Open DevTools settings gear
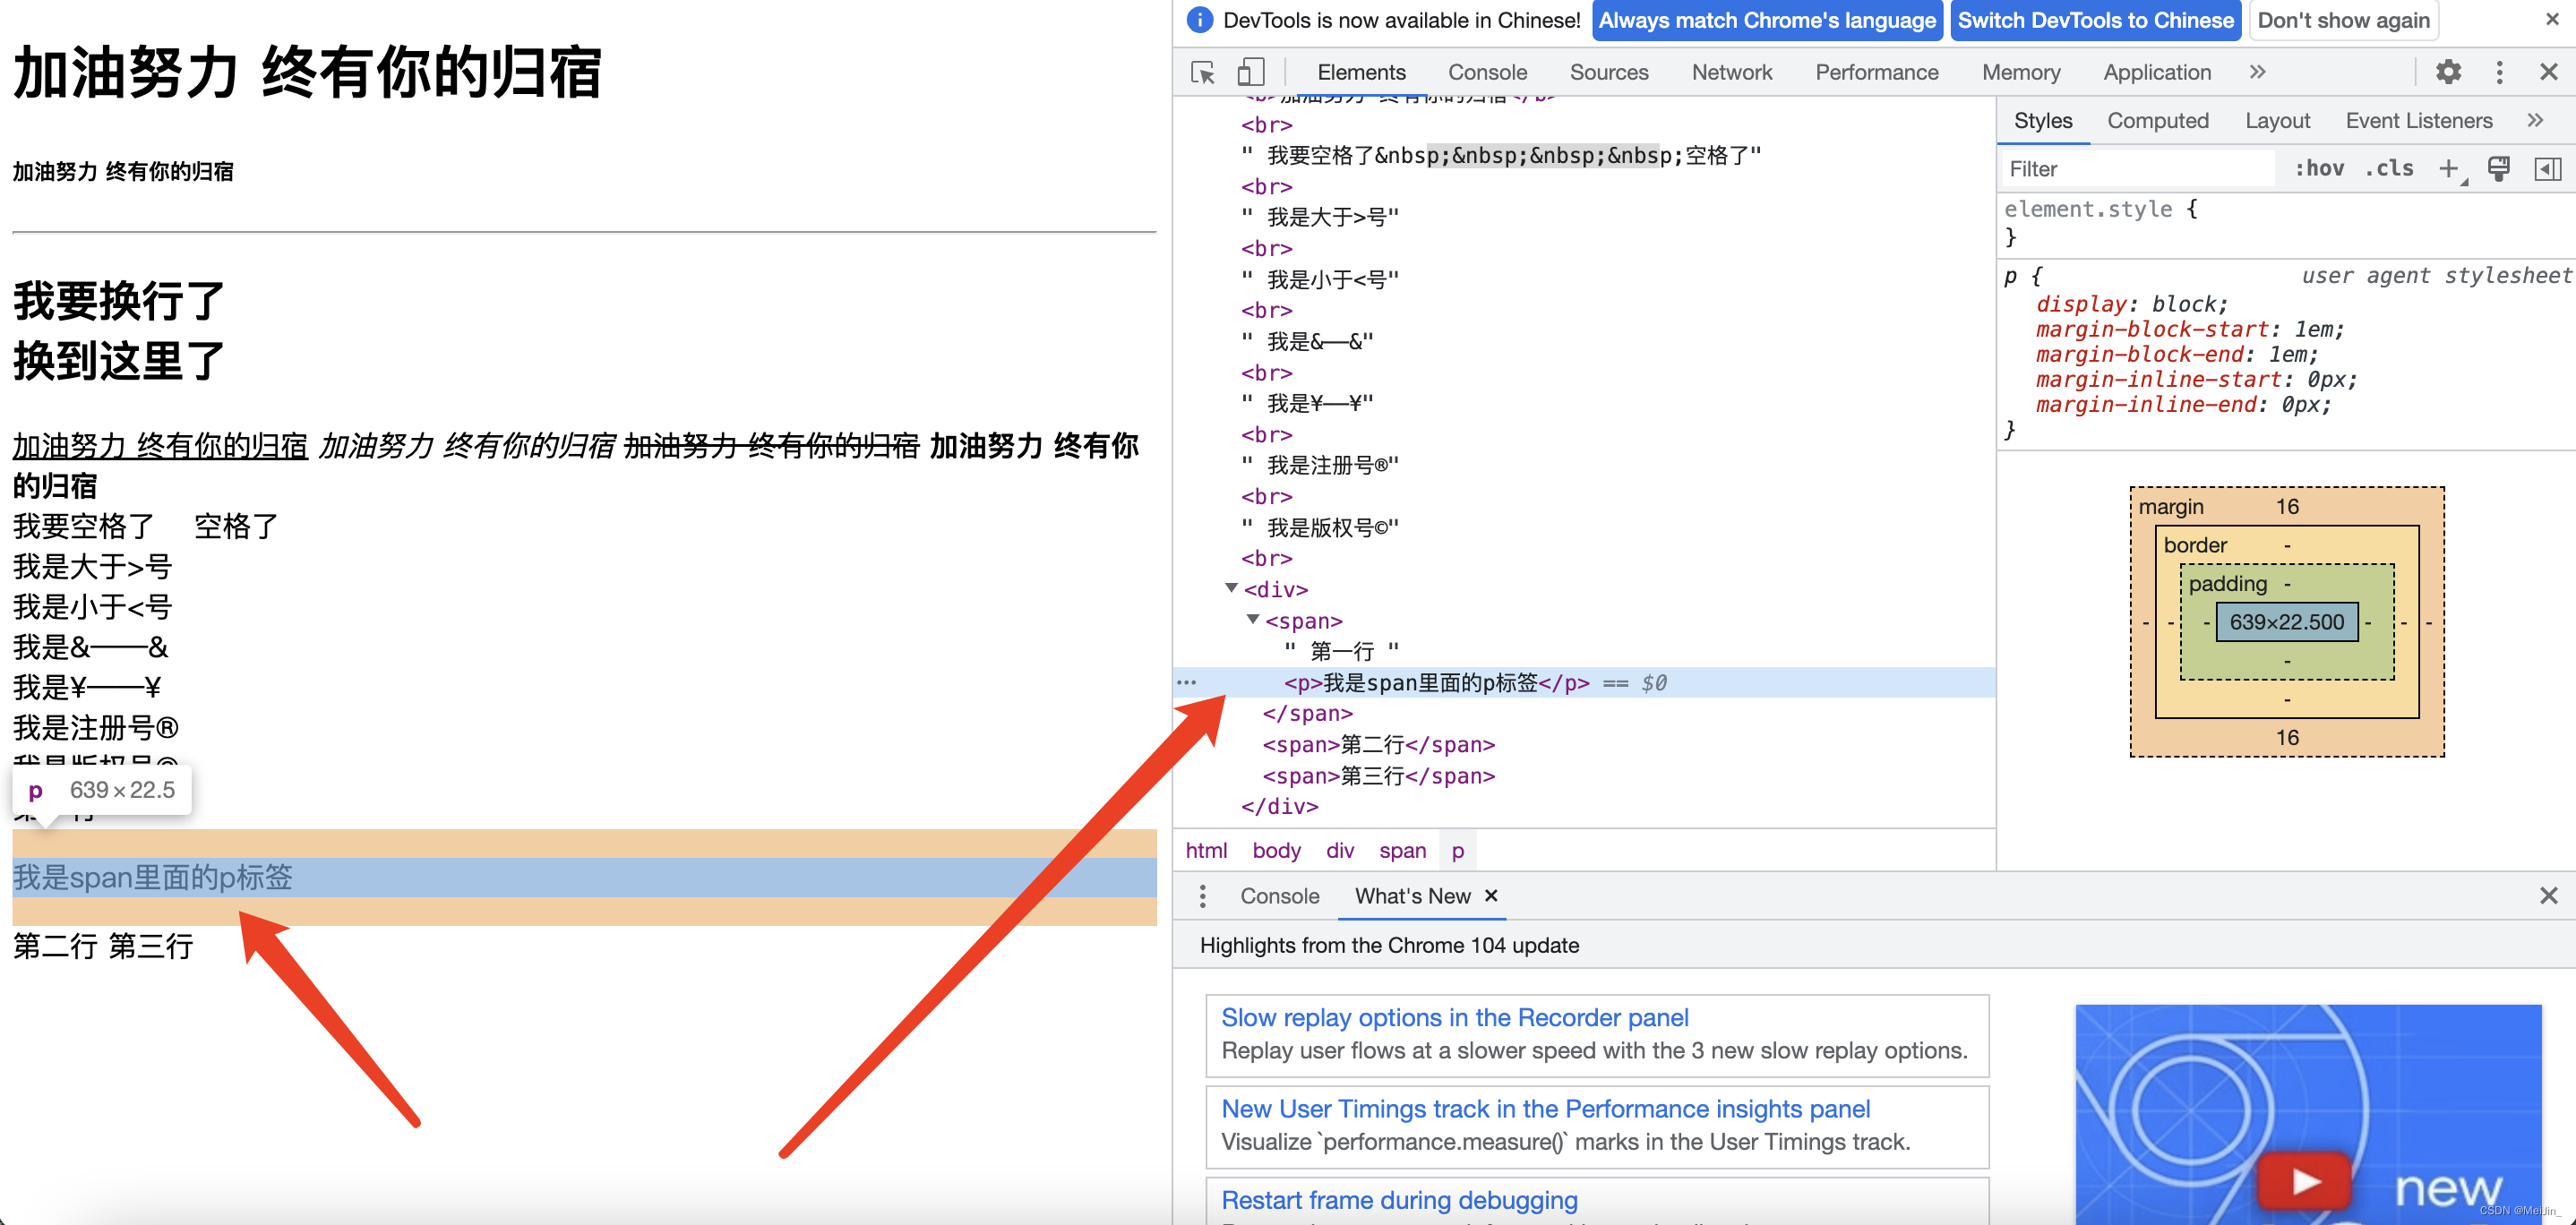Image resolution: width=2576 pixels, height=1225 pixels. pos(2447,72)
